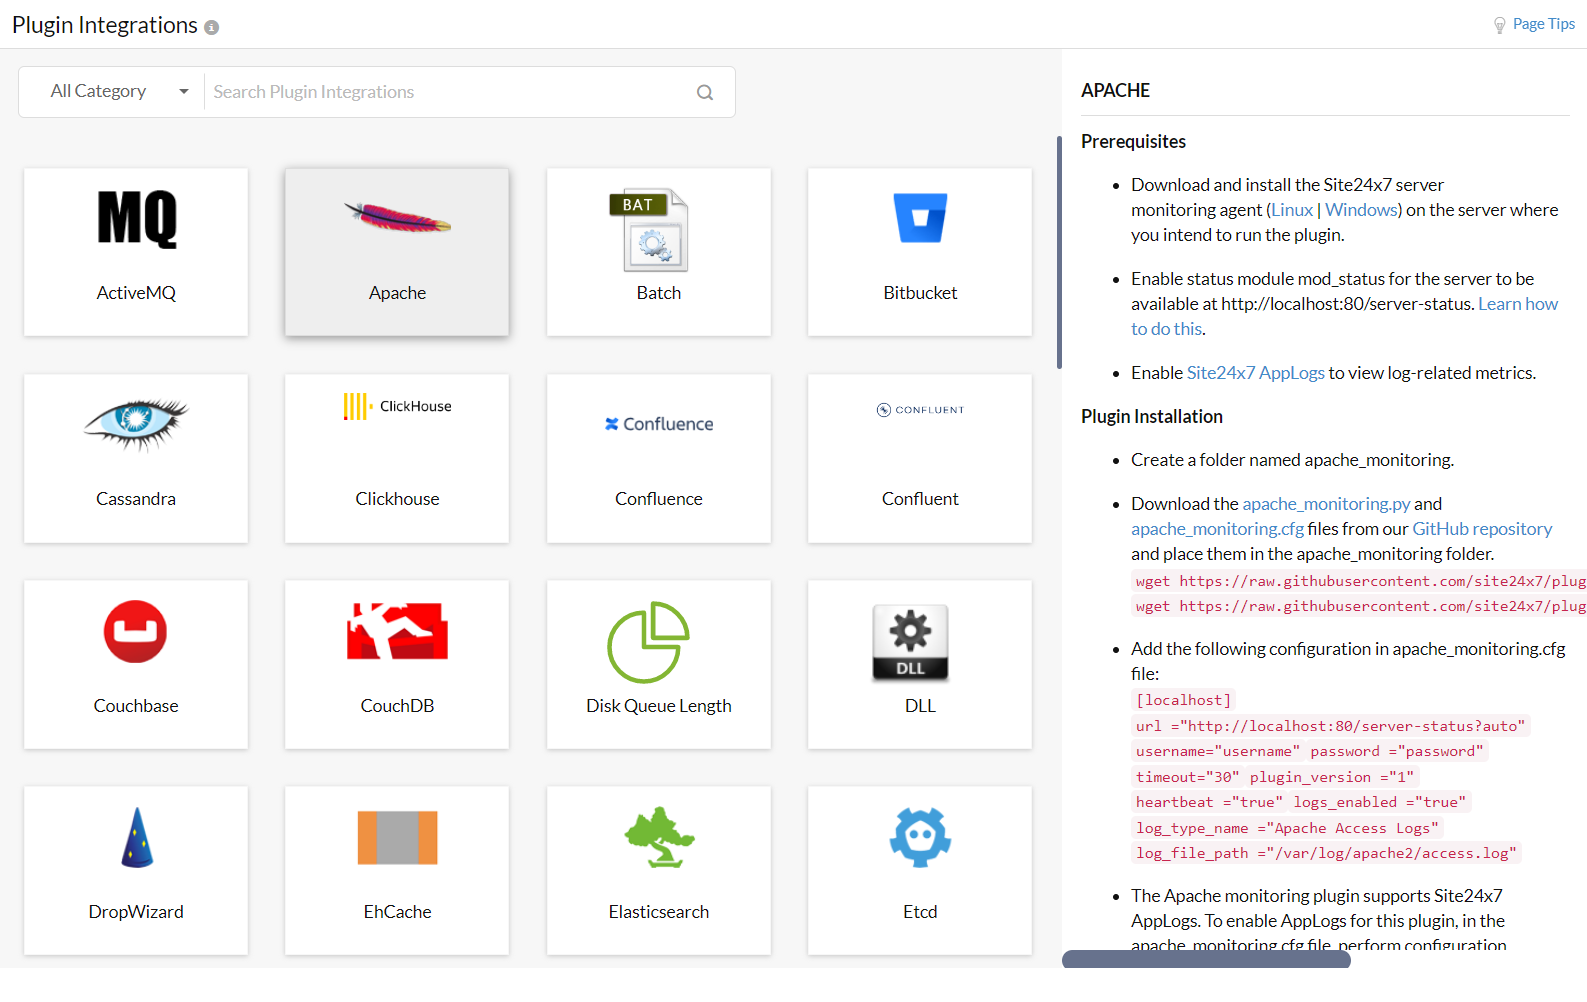Click the 'Clickhouse' card label
Image resolution: width=1587 pixels, height=1002 pixels.
pos(397,499)
